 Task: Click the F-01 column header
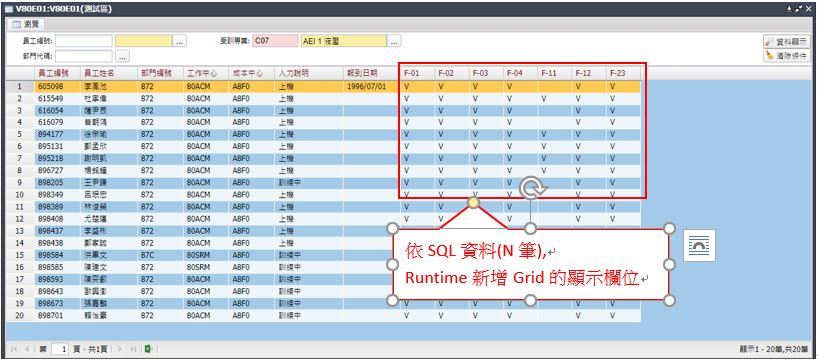[417, 74]
